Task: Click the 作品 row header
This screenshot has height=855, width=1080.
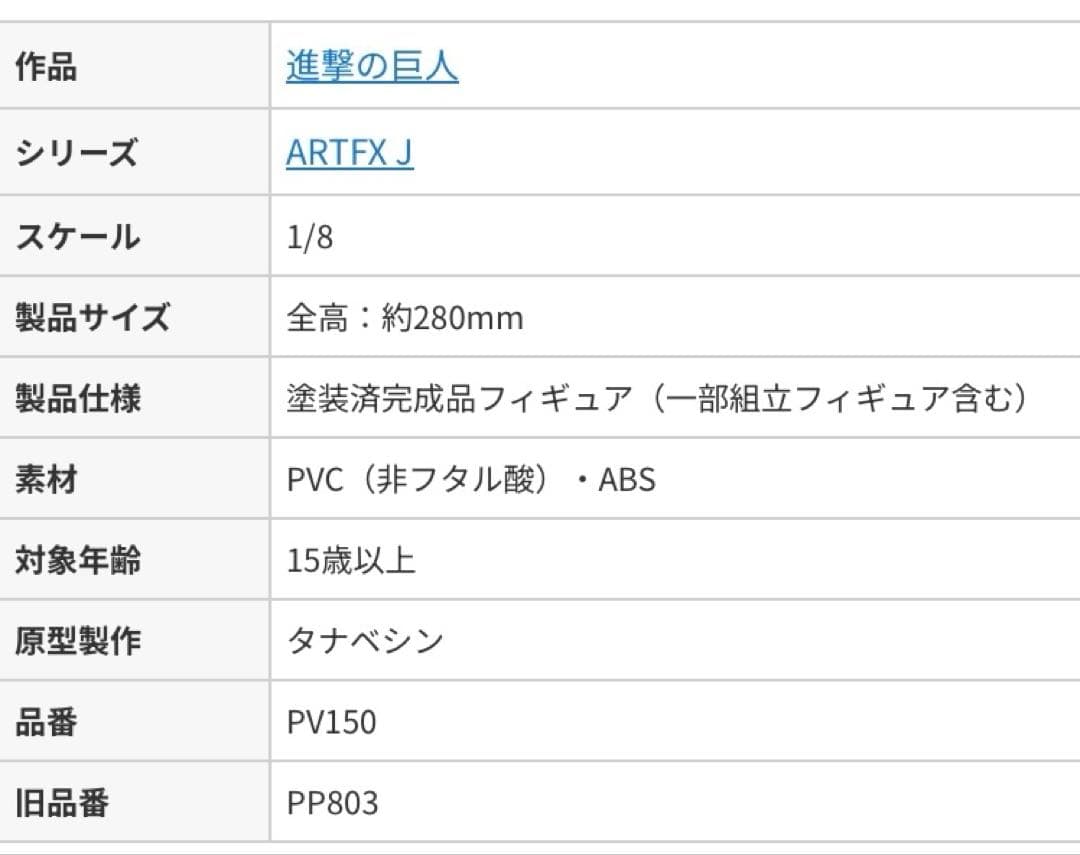Action: 46,68
